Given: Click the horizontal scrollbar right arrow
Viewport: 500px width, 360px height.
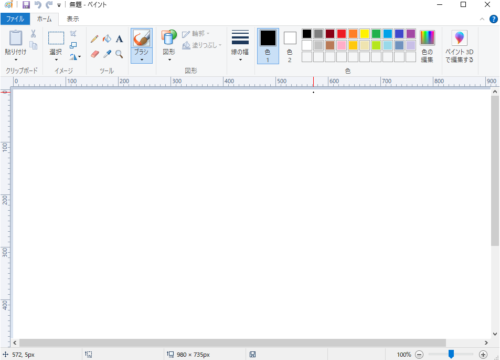Looking at the screenshot, I should click(486, 343).
